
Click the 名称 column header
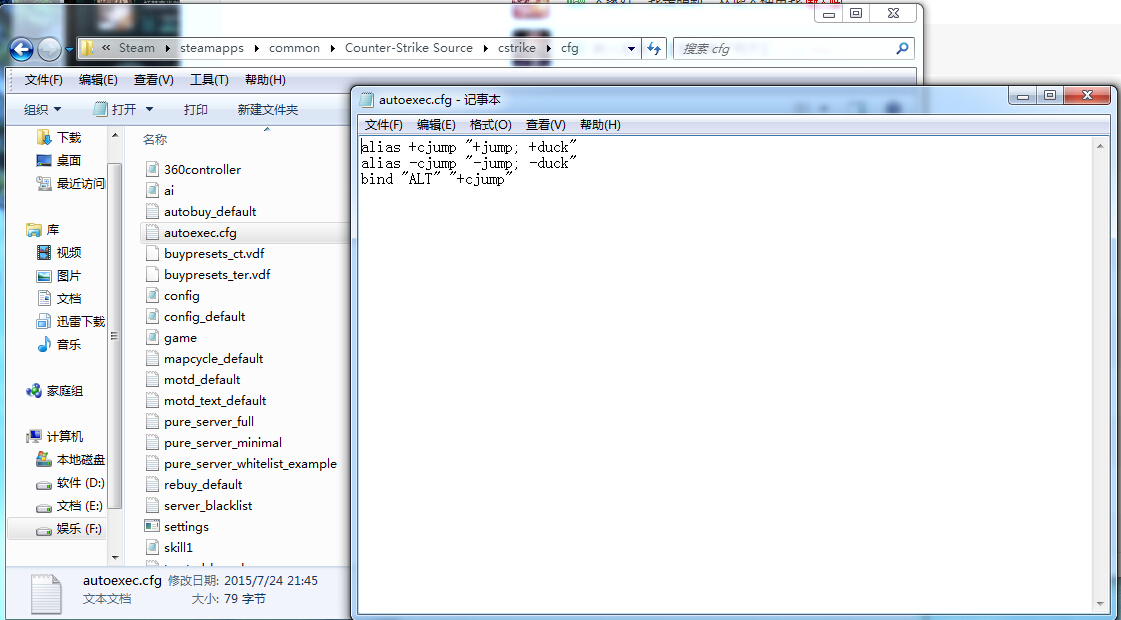[155, 139]
